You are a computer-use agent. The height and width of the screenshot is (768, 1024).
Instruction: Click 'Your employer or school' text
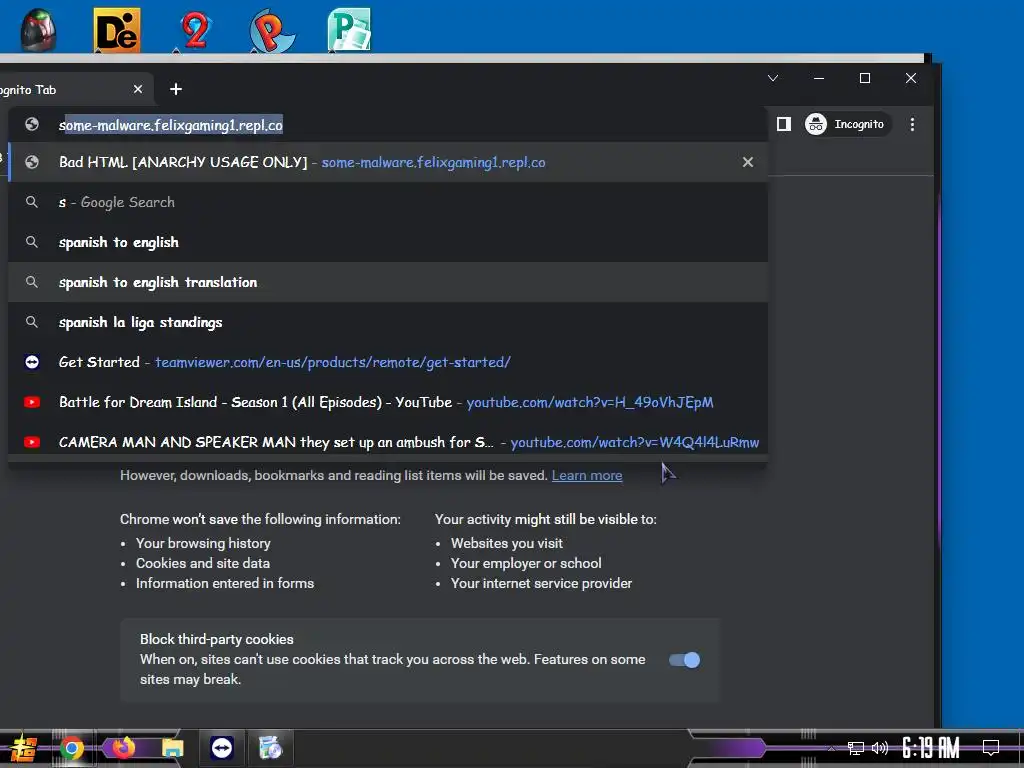[x=526, y=563]
